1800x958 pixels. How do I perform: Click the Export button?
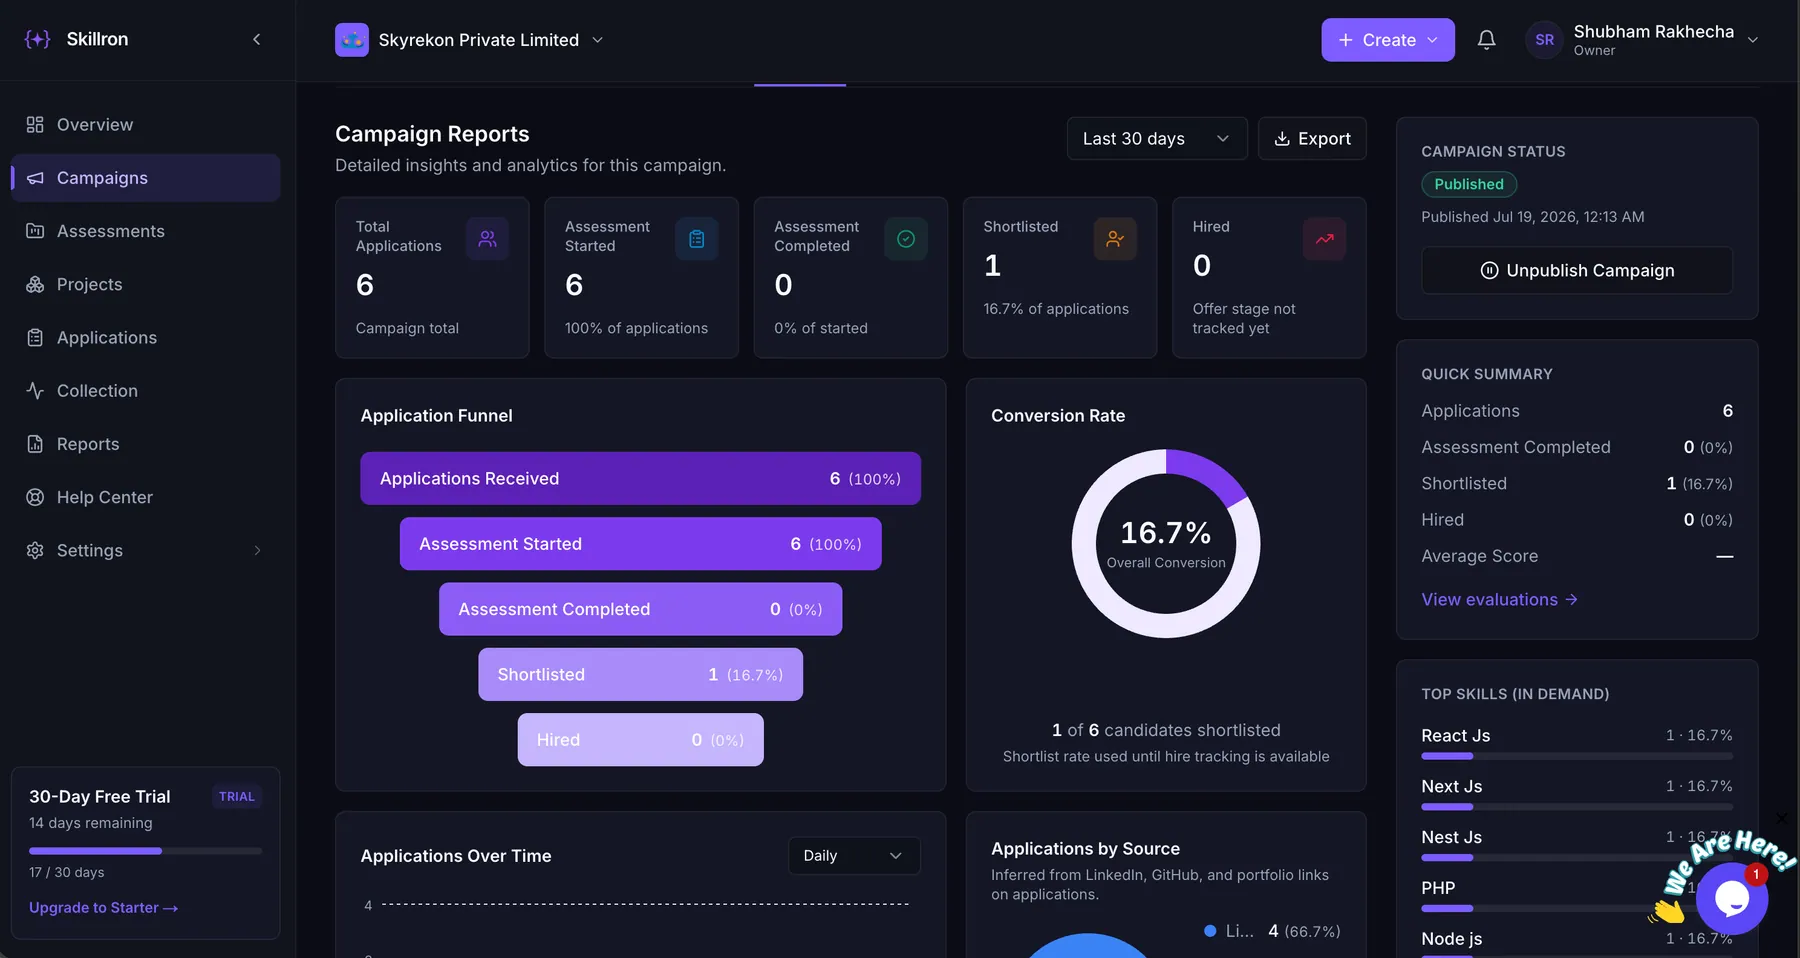coord(1312,139)
